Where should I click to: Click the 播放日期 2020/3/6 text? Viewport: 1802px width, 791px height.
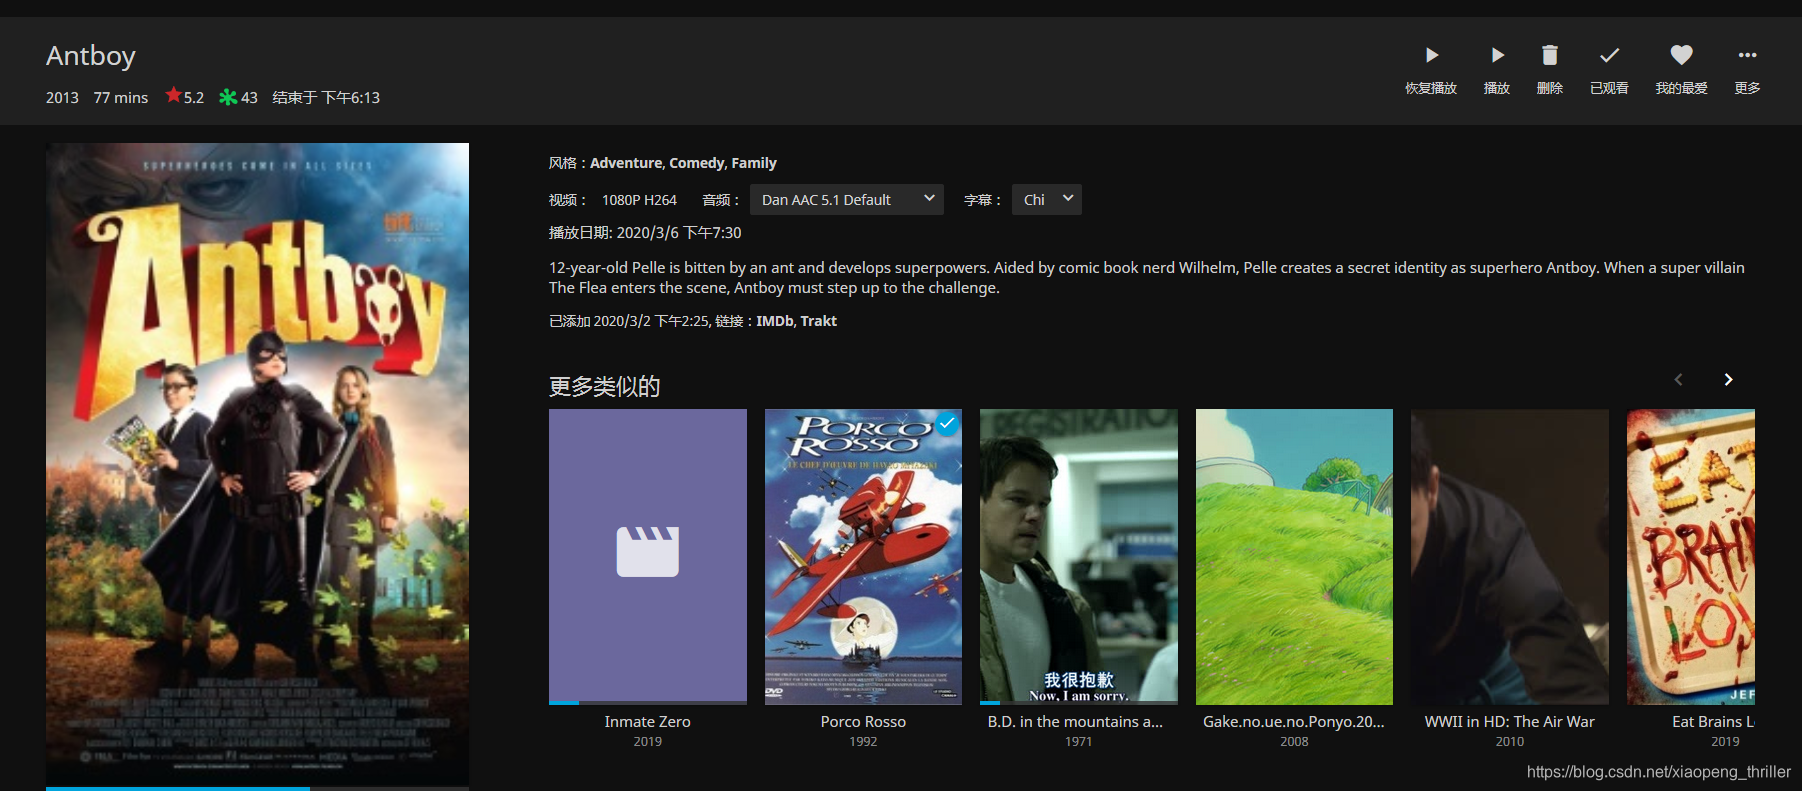pyautogui.click(x=645, y=233)
